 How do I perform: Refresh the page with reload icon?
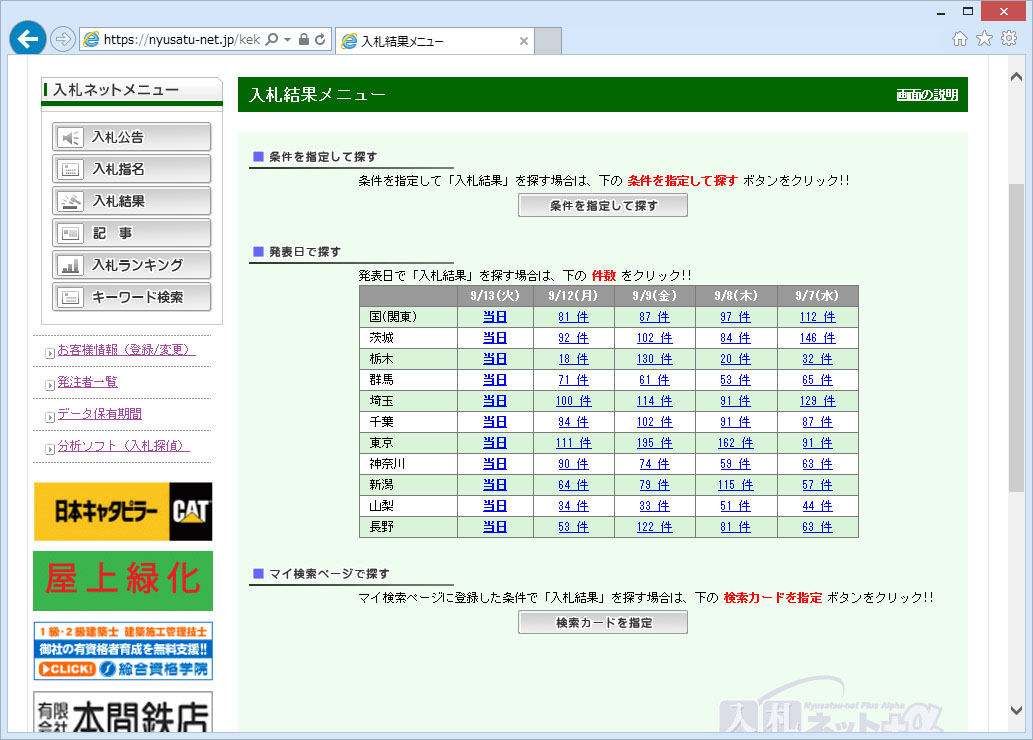(320, 40)
